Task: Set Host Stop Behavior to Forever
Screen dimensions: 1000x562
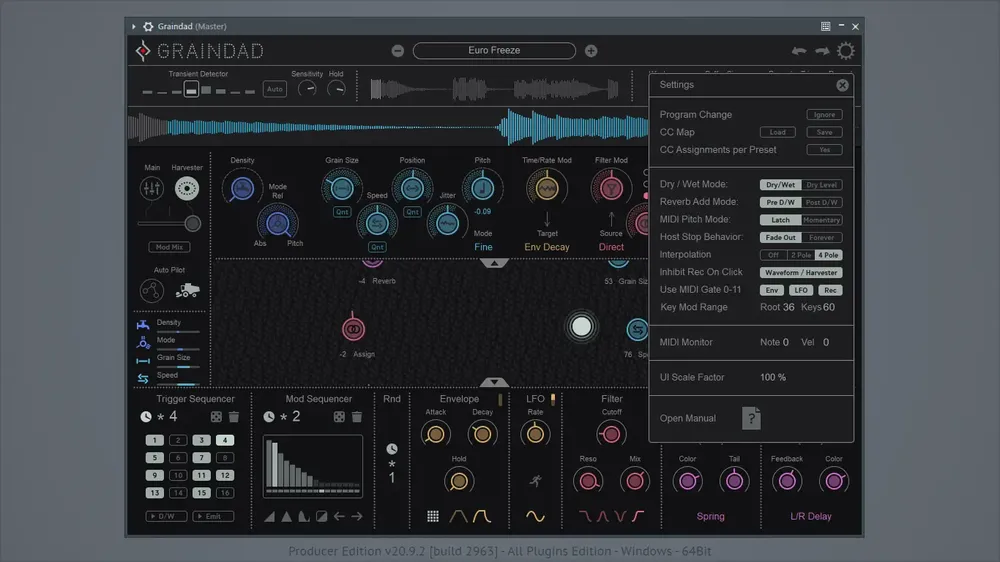Action: tap(821, 237)
